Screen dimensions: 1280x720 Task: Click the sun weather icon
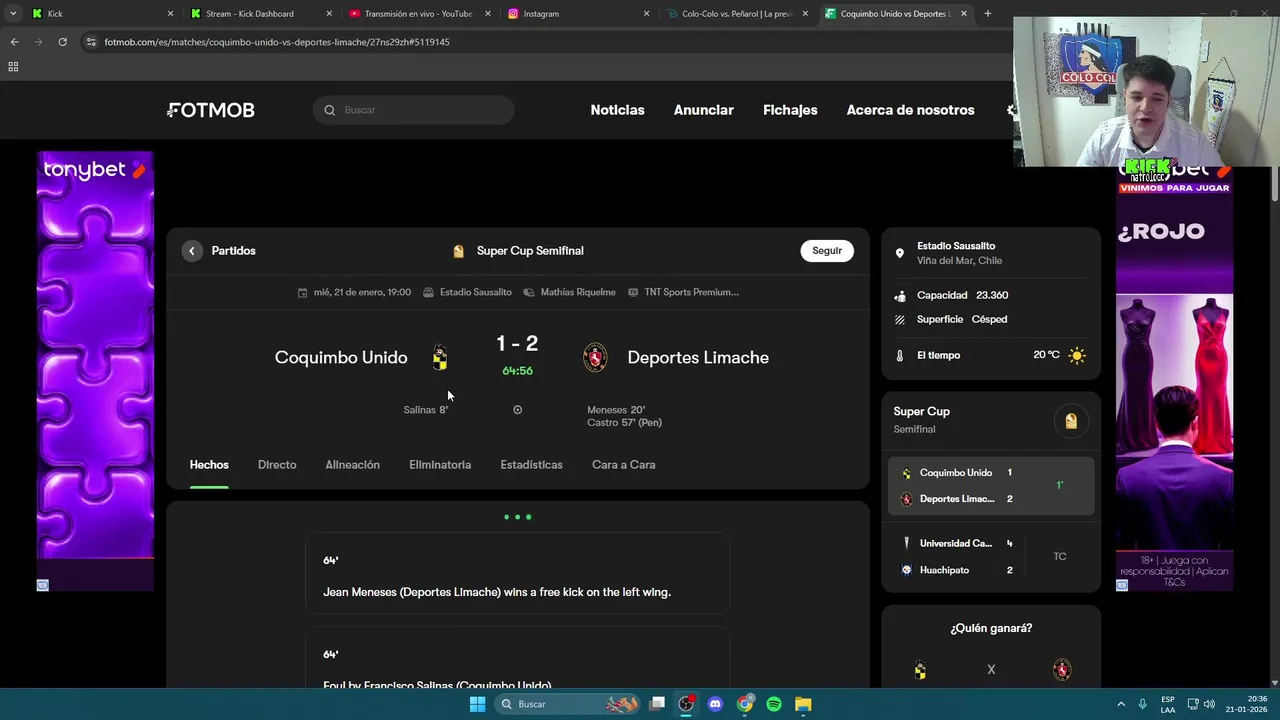[x=1077, y=355]
